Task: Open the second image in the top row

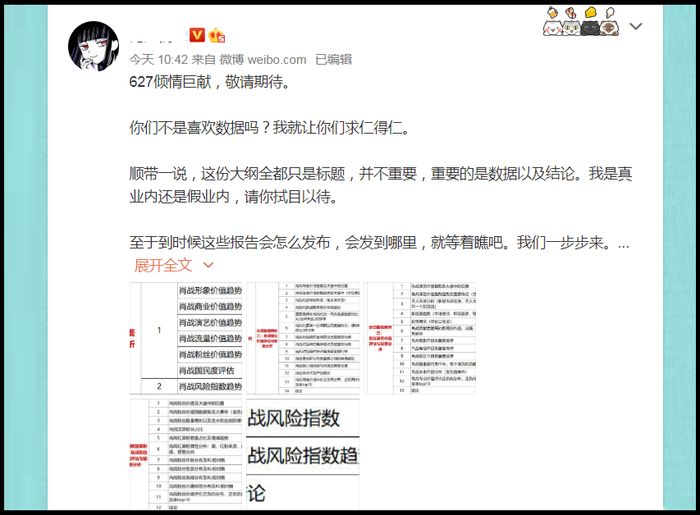Action: (304, 338)
